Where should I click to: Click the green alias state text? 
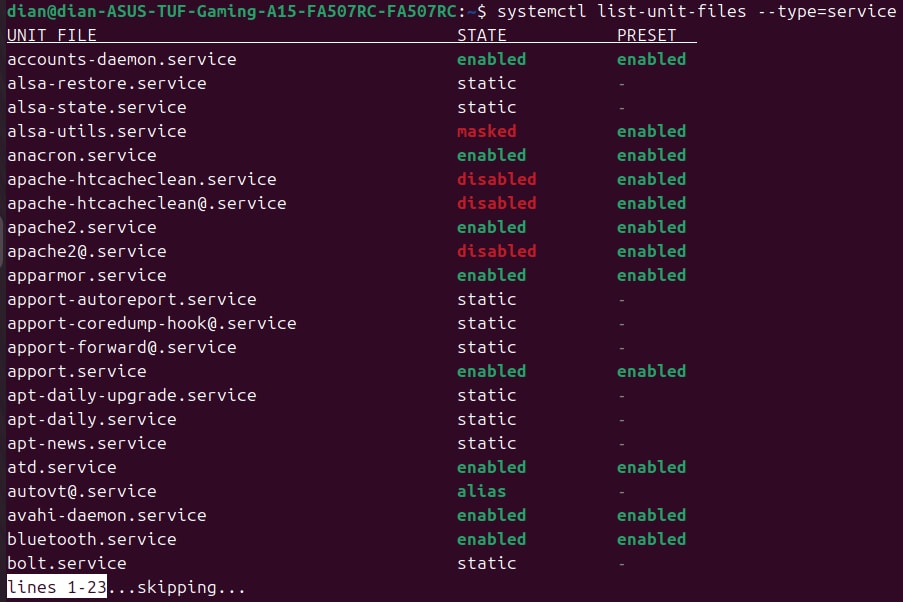pos(481,491)
